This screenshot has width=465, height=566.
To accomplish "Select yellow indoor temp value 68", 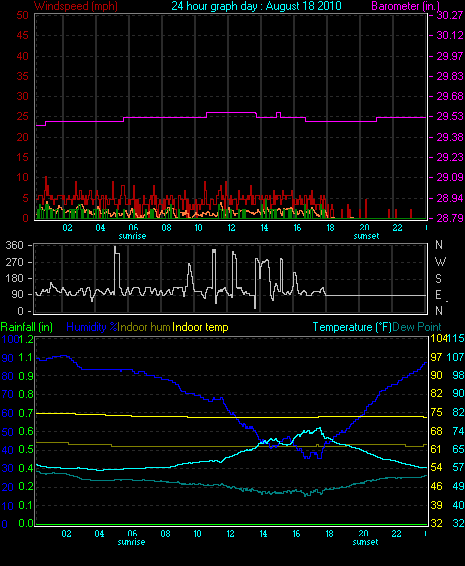I will coord(436,431).
